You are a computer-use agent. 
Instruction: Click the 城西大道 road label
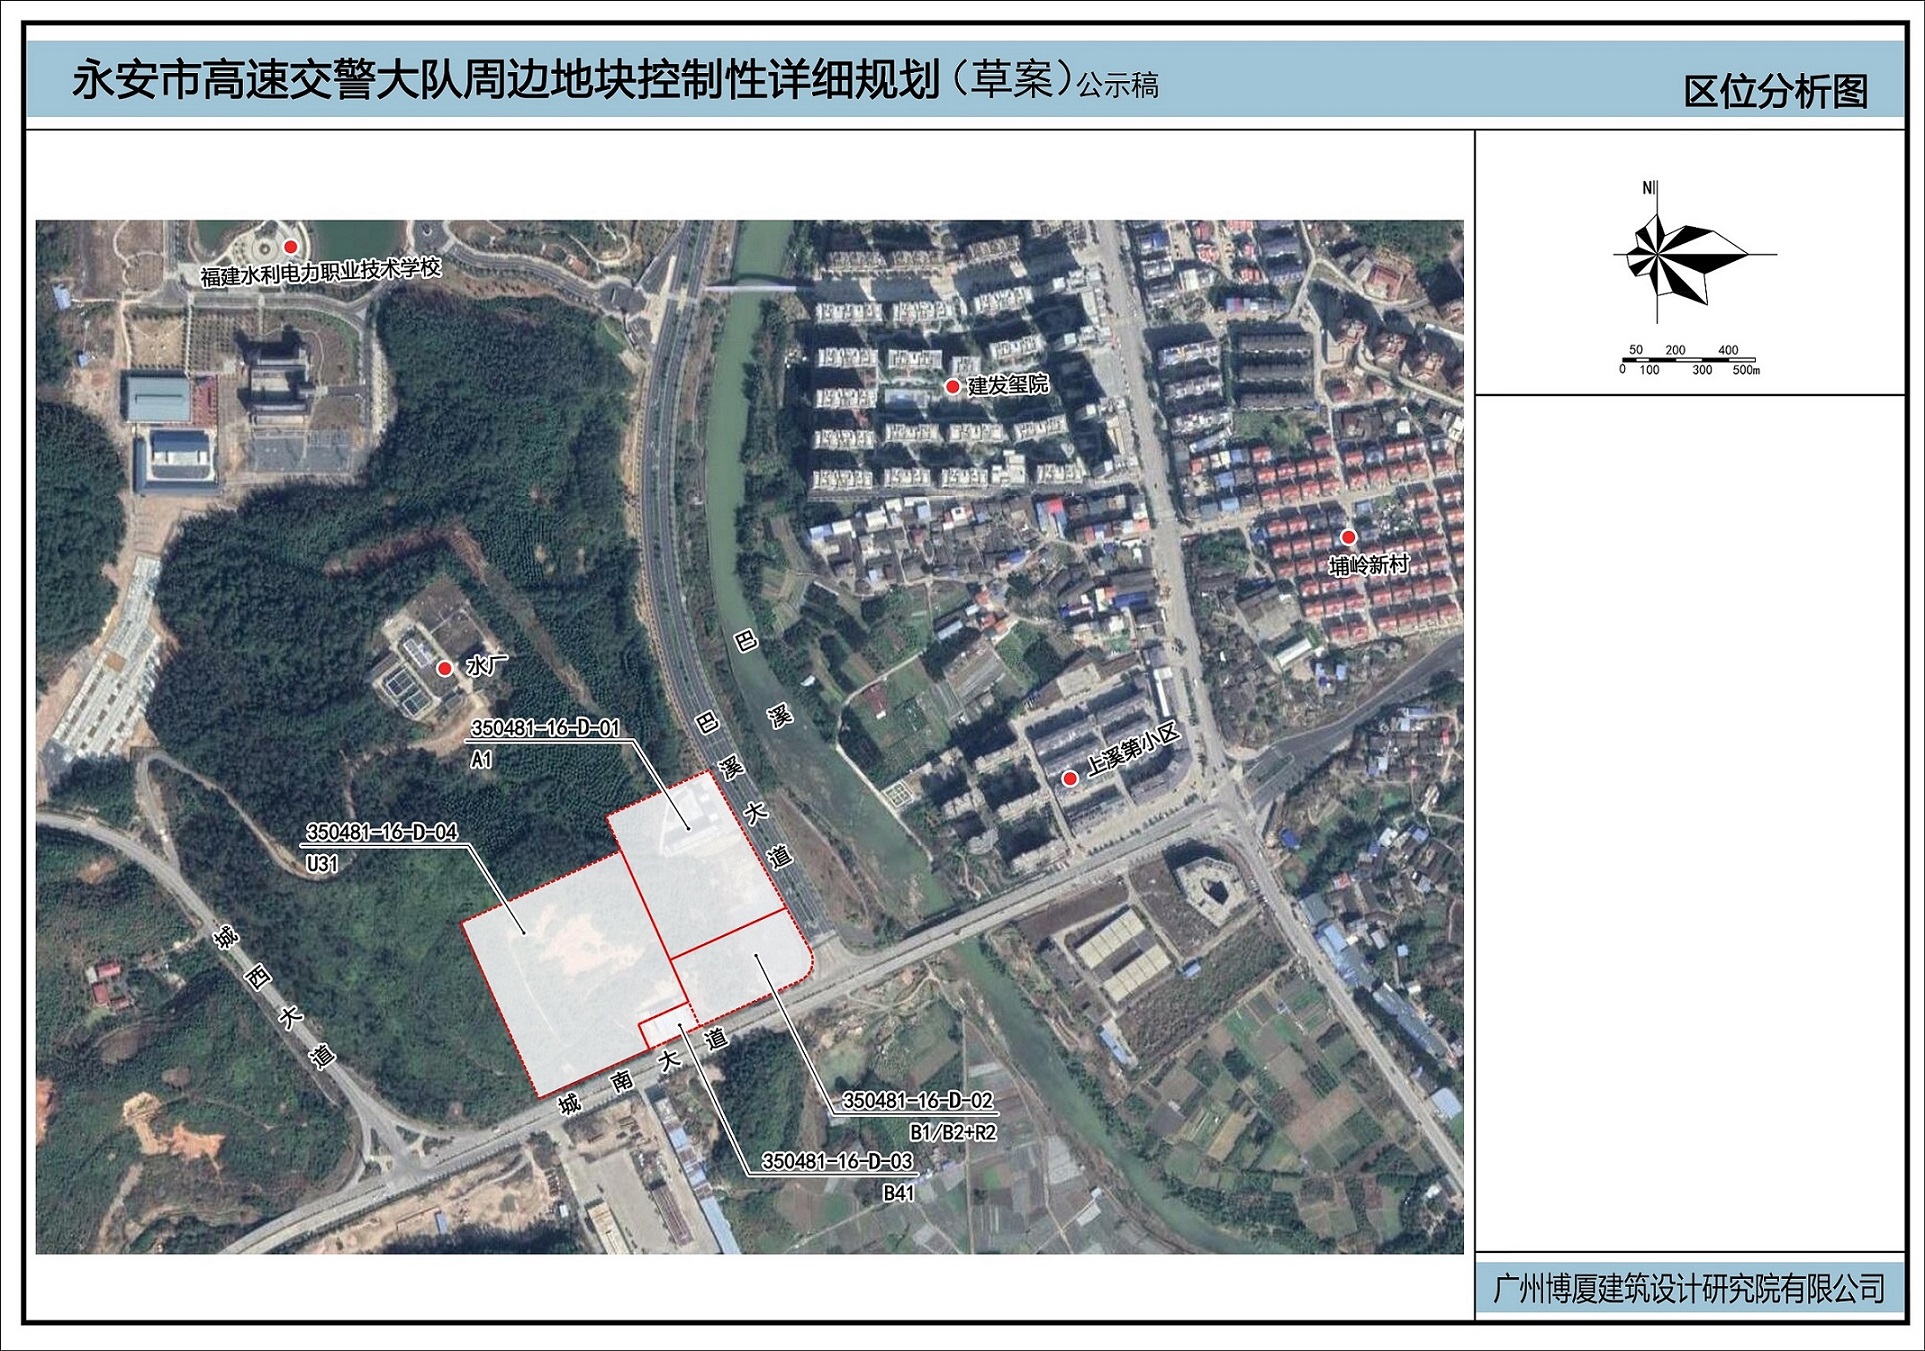pos(274,996)
